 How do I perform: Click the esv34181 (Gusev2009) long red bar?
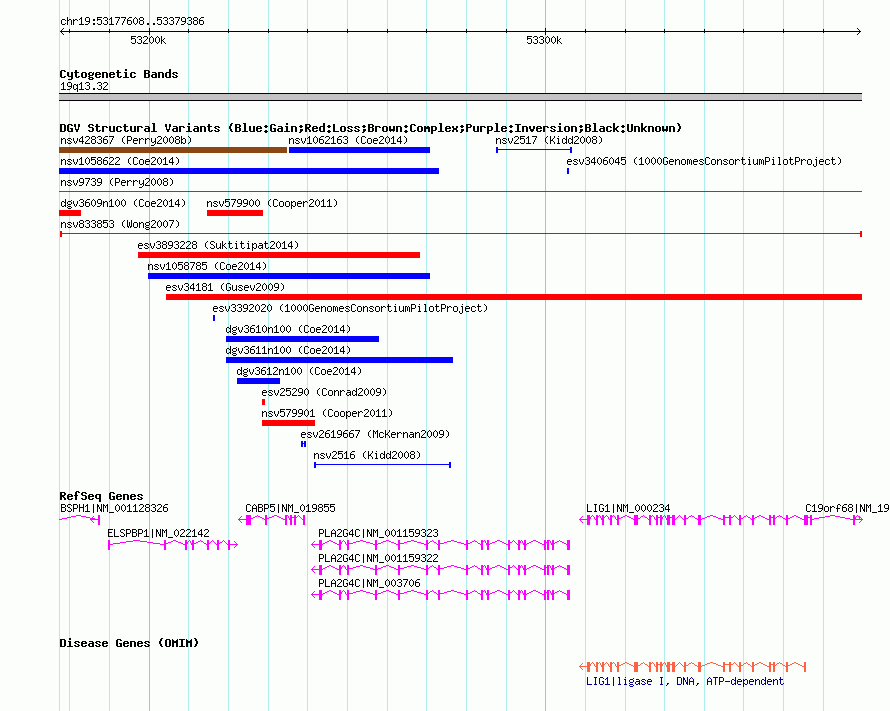pos(514,297)
